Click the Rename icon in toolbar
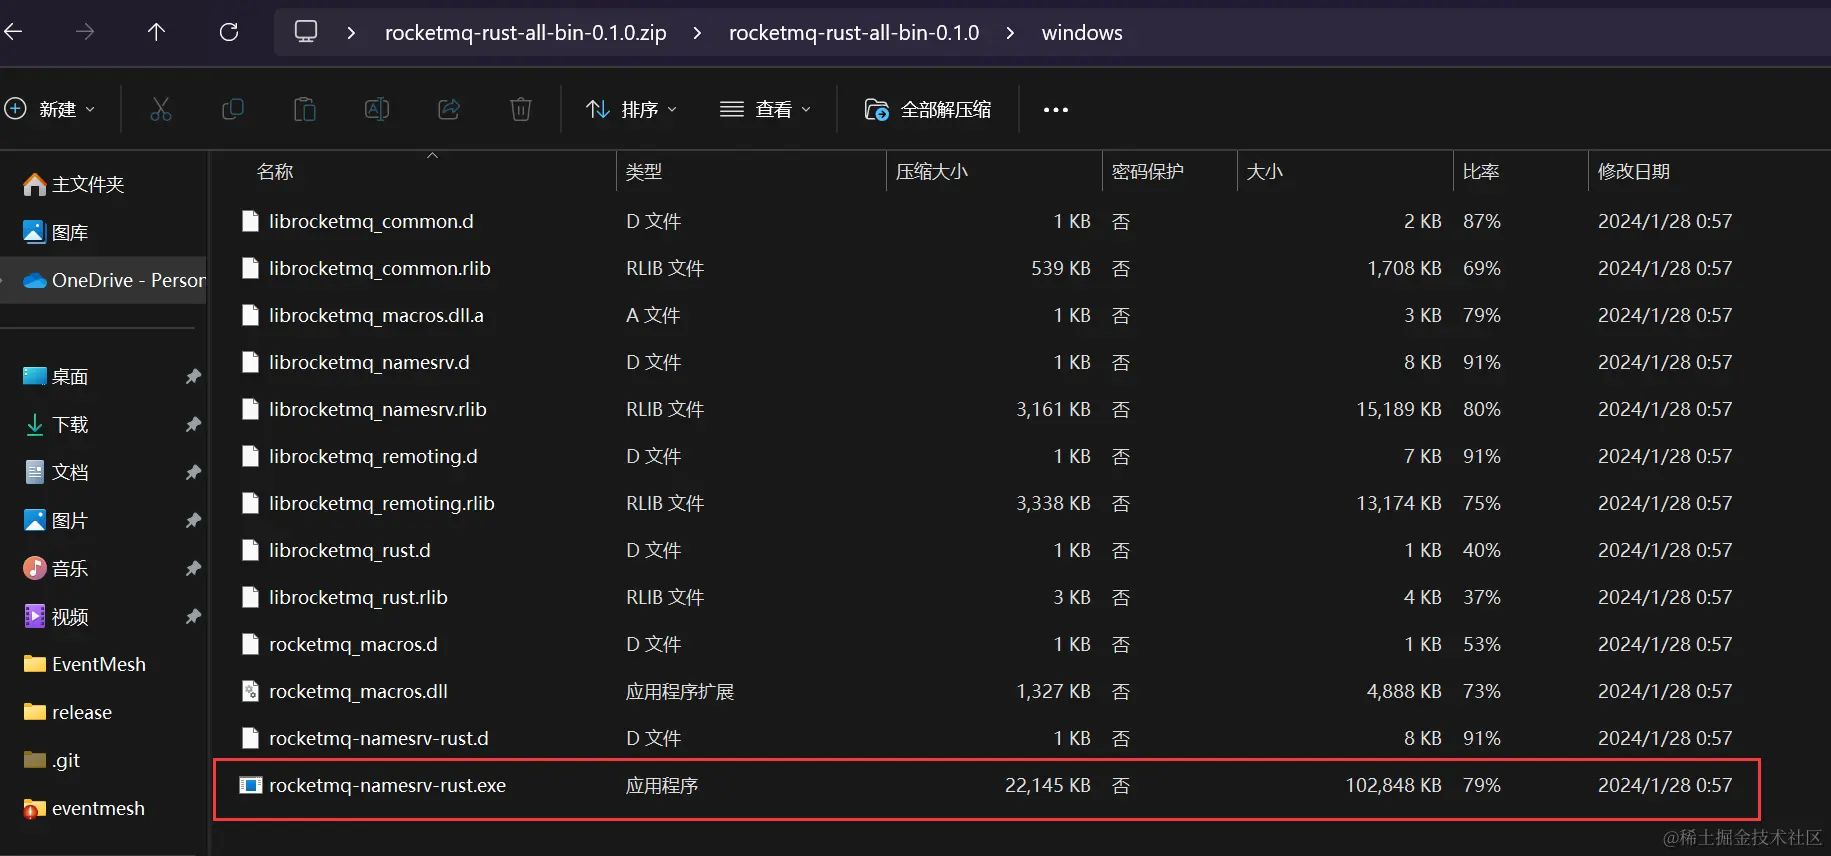1831x856 pixels. 377,109
